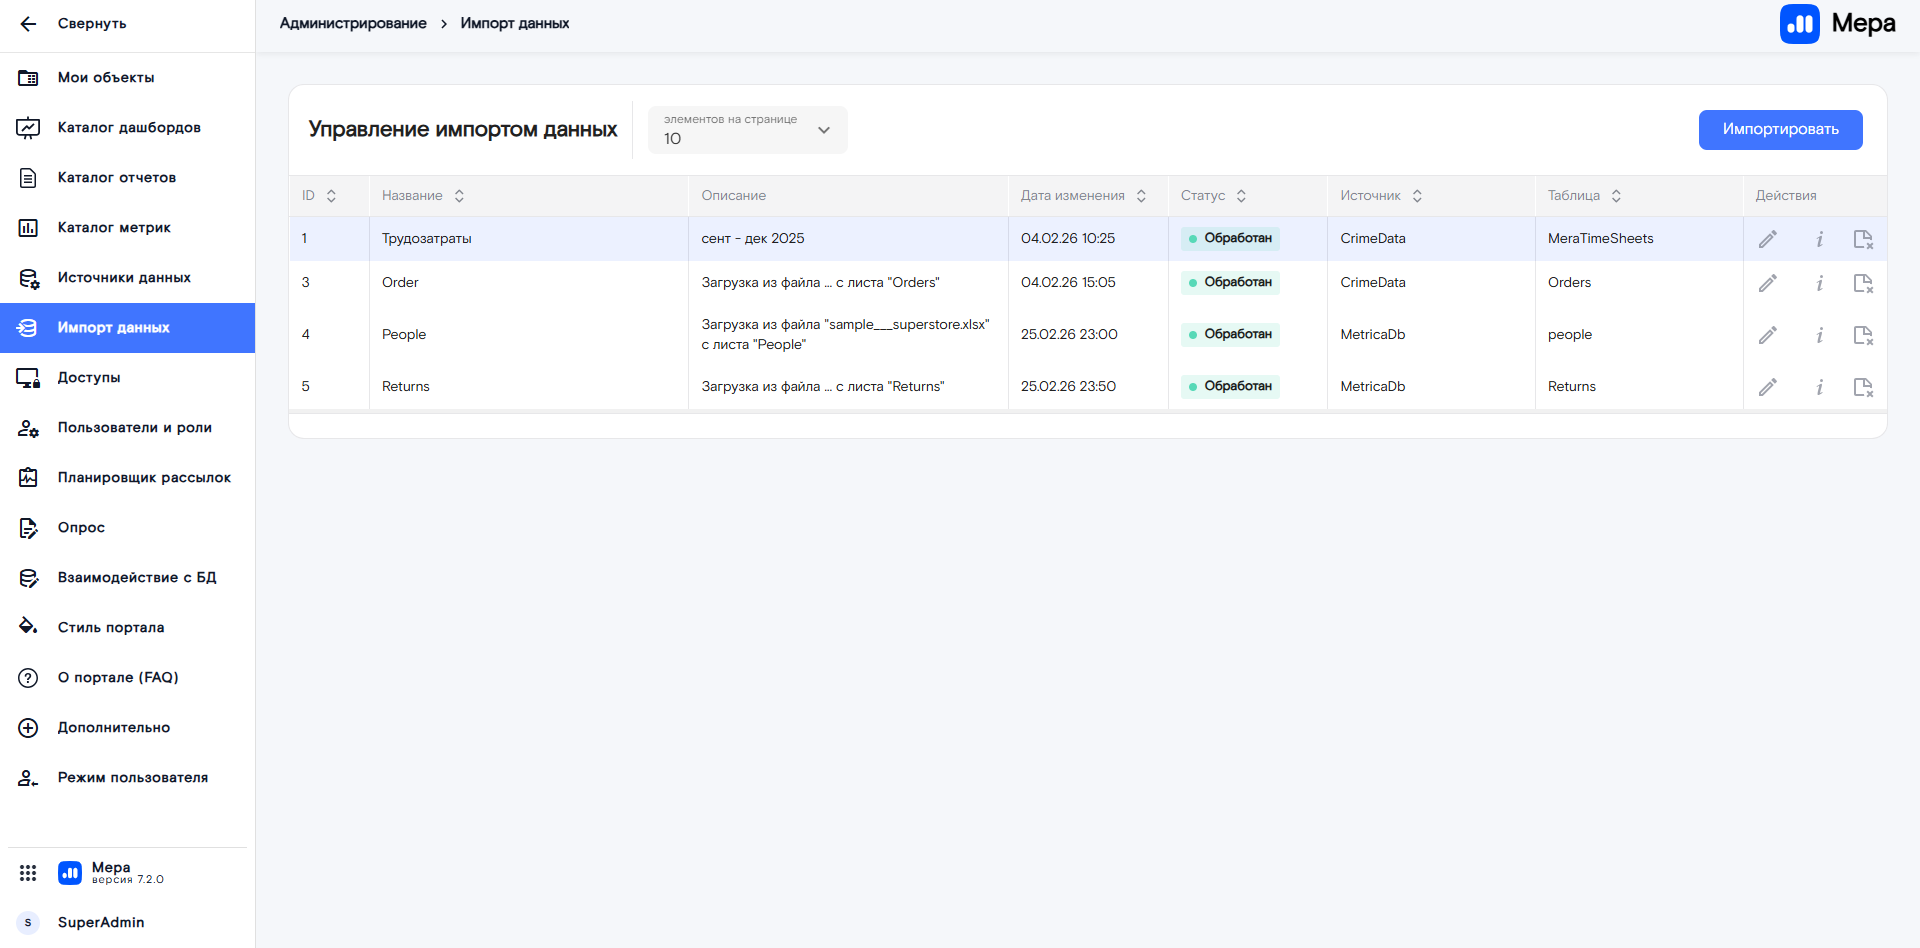
Task: Click the edit pencil icon for Трудозатраты row
Action: 1768,239
